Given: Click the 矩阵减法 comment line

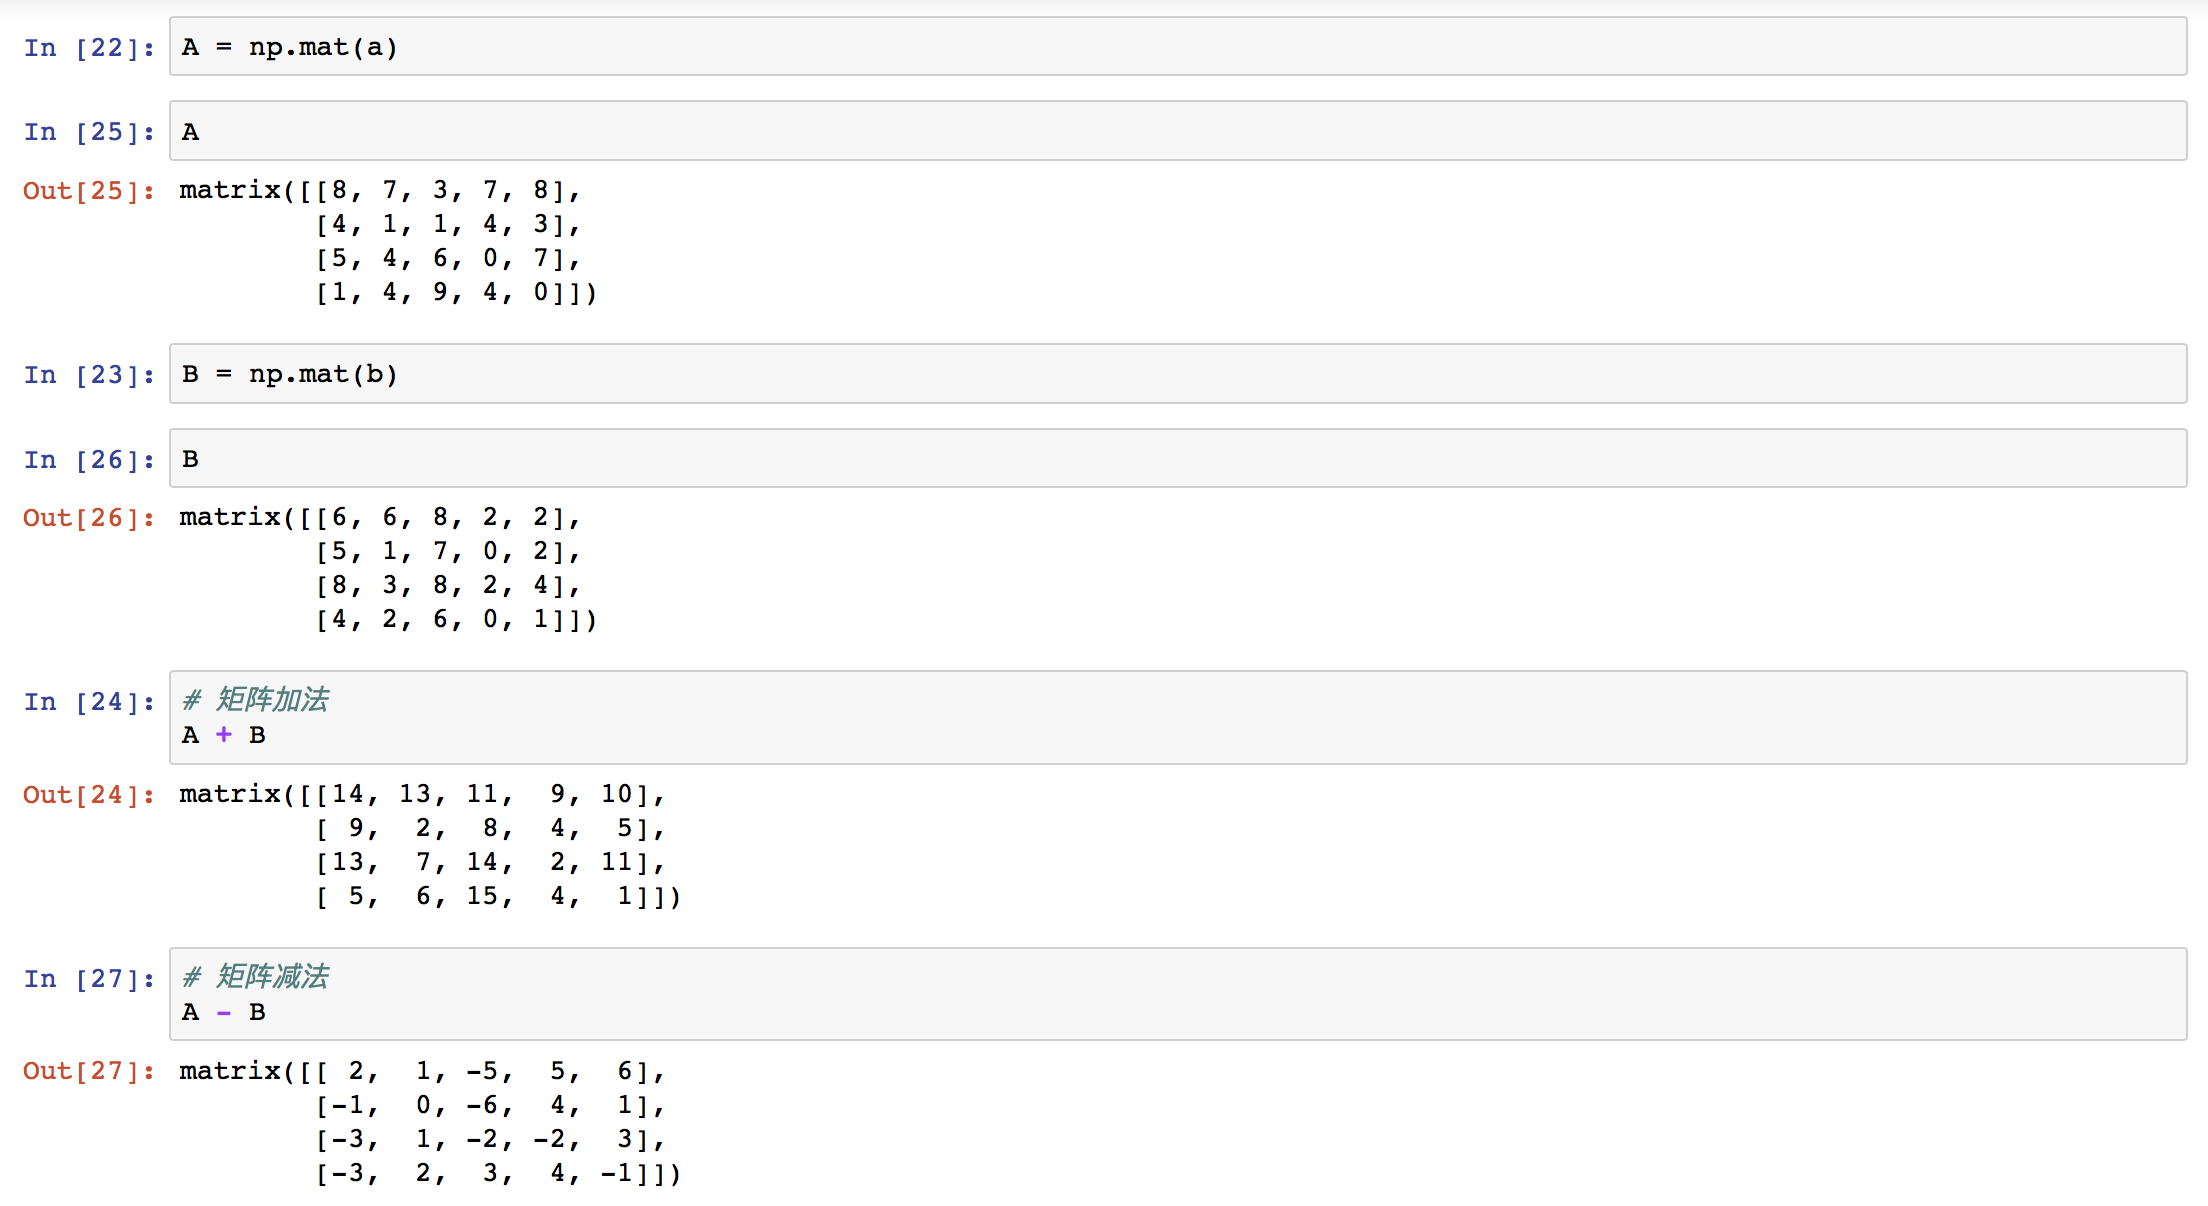Looking at the screenshot, I should point(256,976).
